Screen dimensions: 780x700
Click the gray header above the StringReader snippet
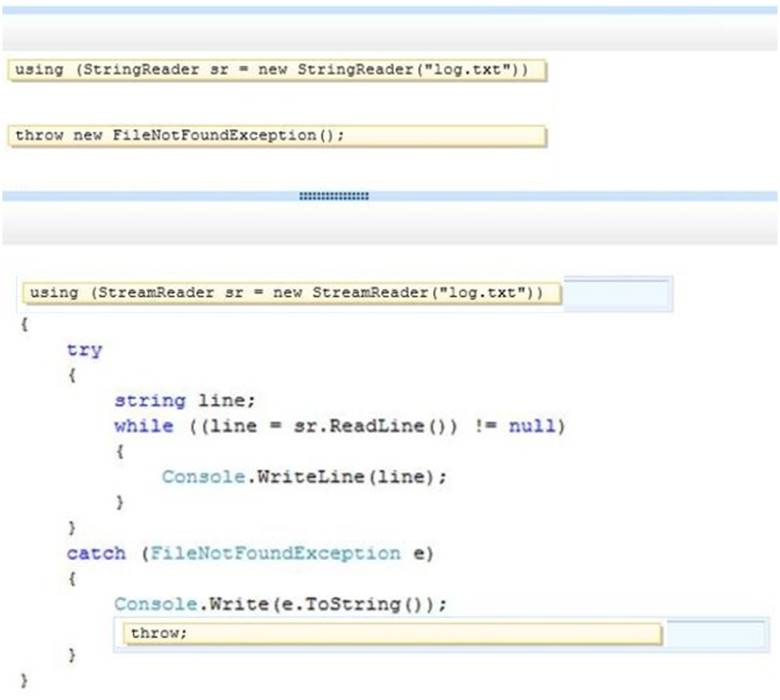pyautogui.click(x=390, y=33)
